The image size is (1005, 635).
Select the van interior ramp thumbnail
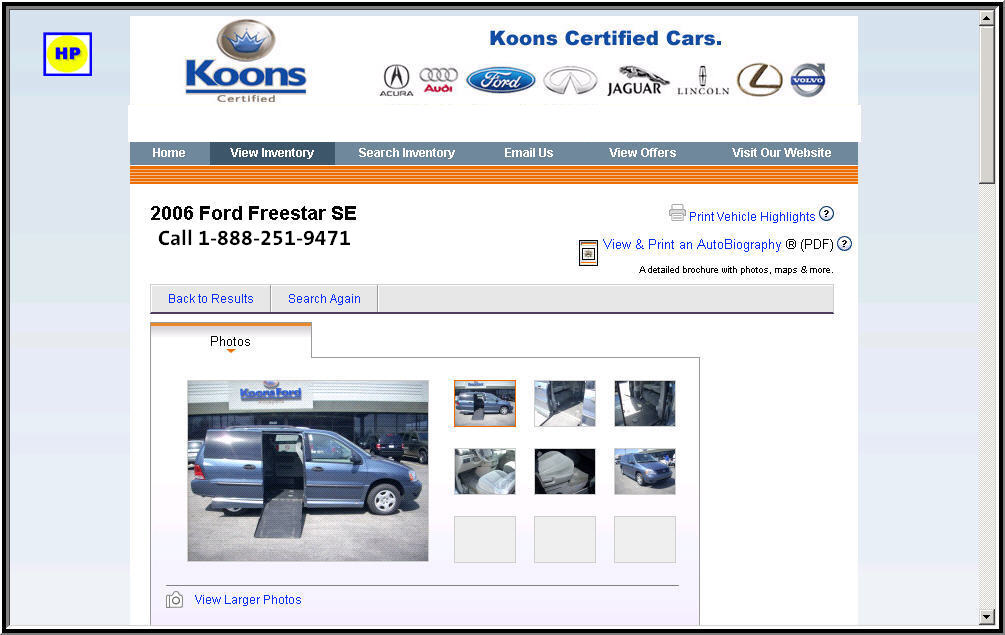click(x=565, y=404)
